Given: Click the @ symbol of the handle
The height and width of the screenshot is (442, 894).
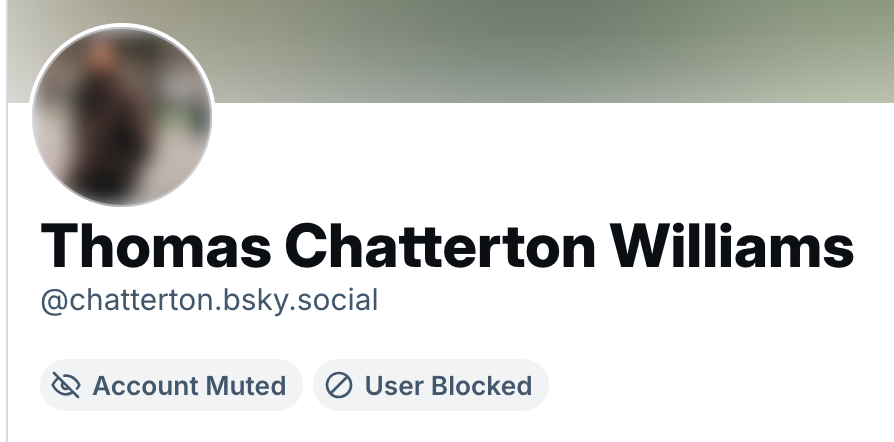Looking at the screenshot, I should click(x=55, y=302).
